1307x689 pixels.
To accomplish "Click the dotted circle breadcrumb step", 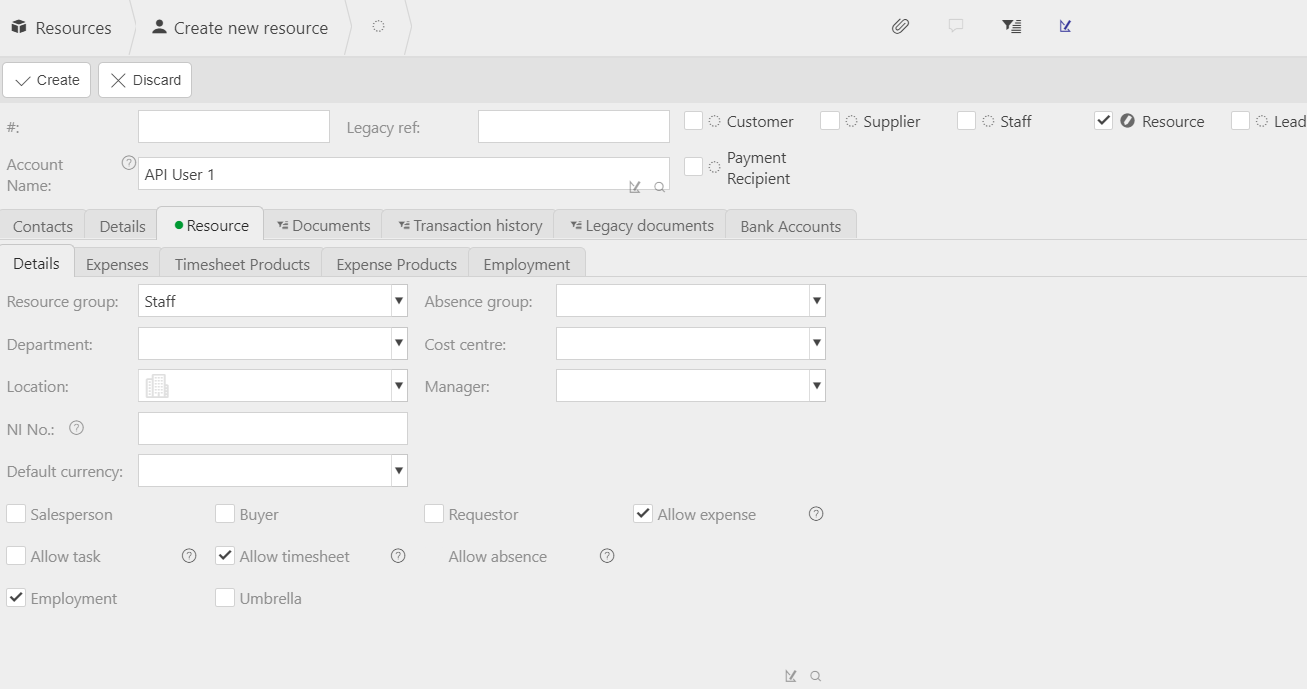I will [x=378, y=27].
